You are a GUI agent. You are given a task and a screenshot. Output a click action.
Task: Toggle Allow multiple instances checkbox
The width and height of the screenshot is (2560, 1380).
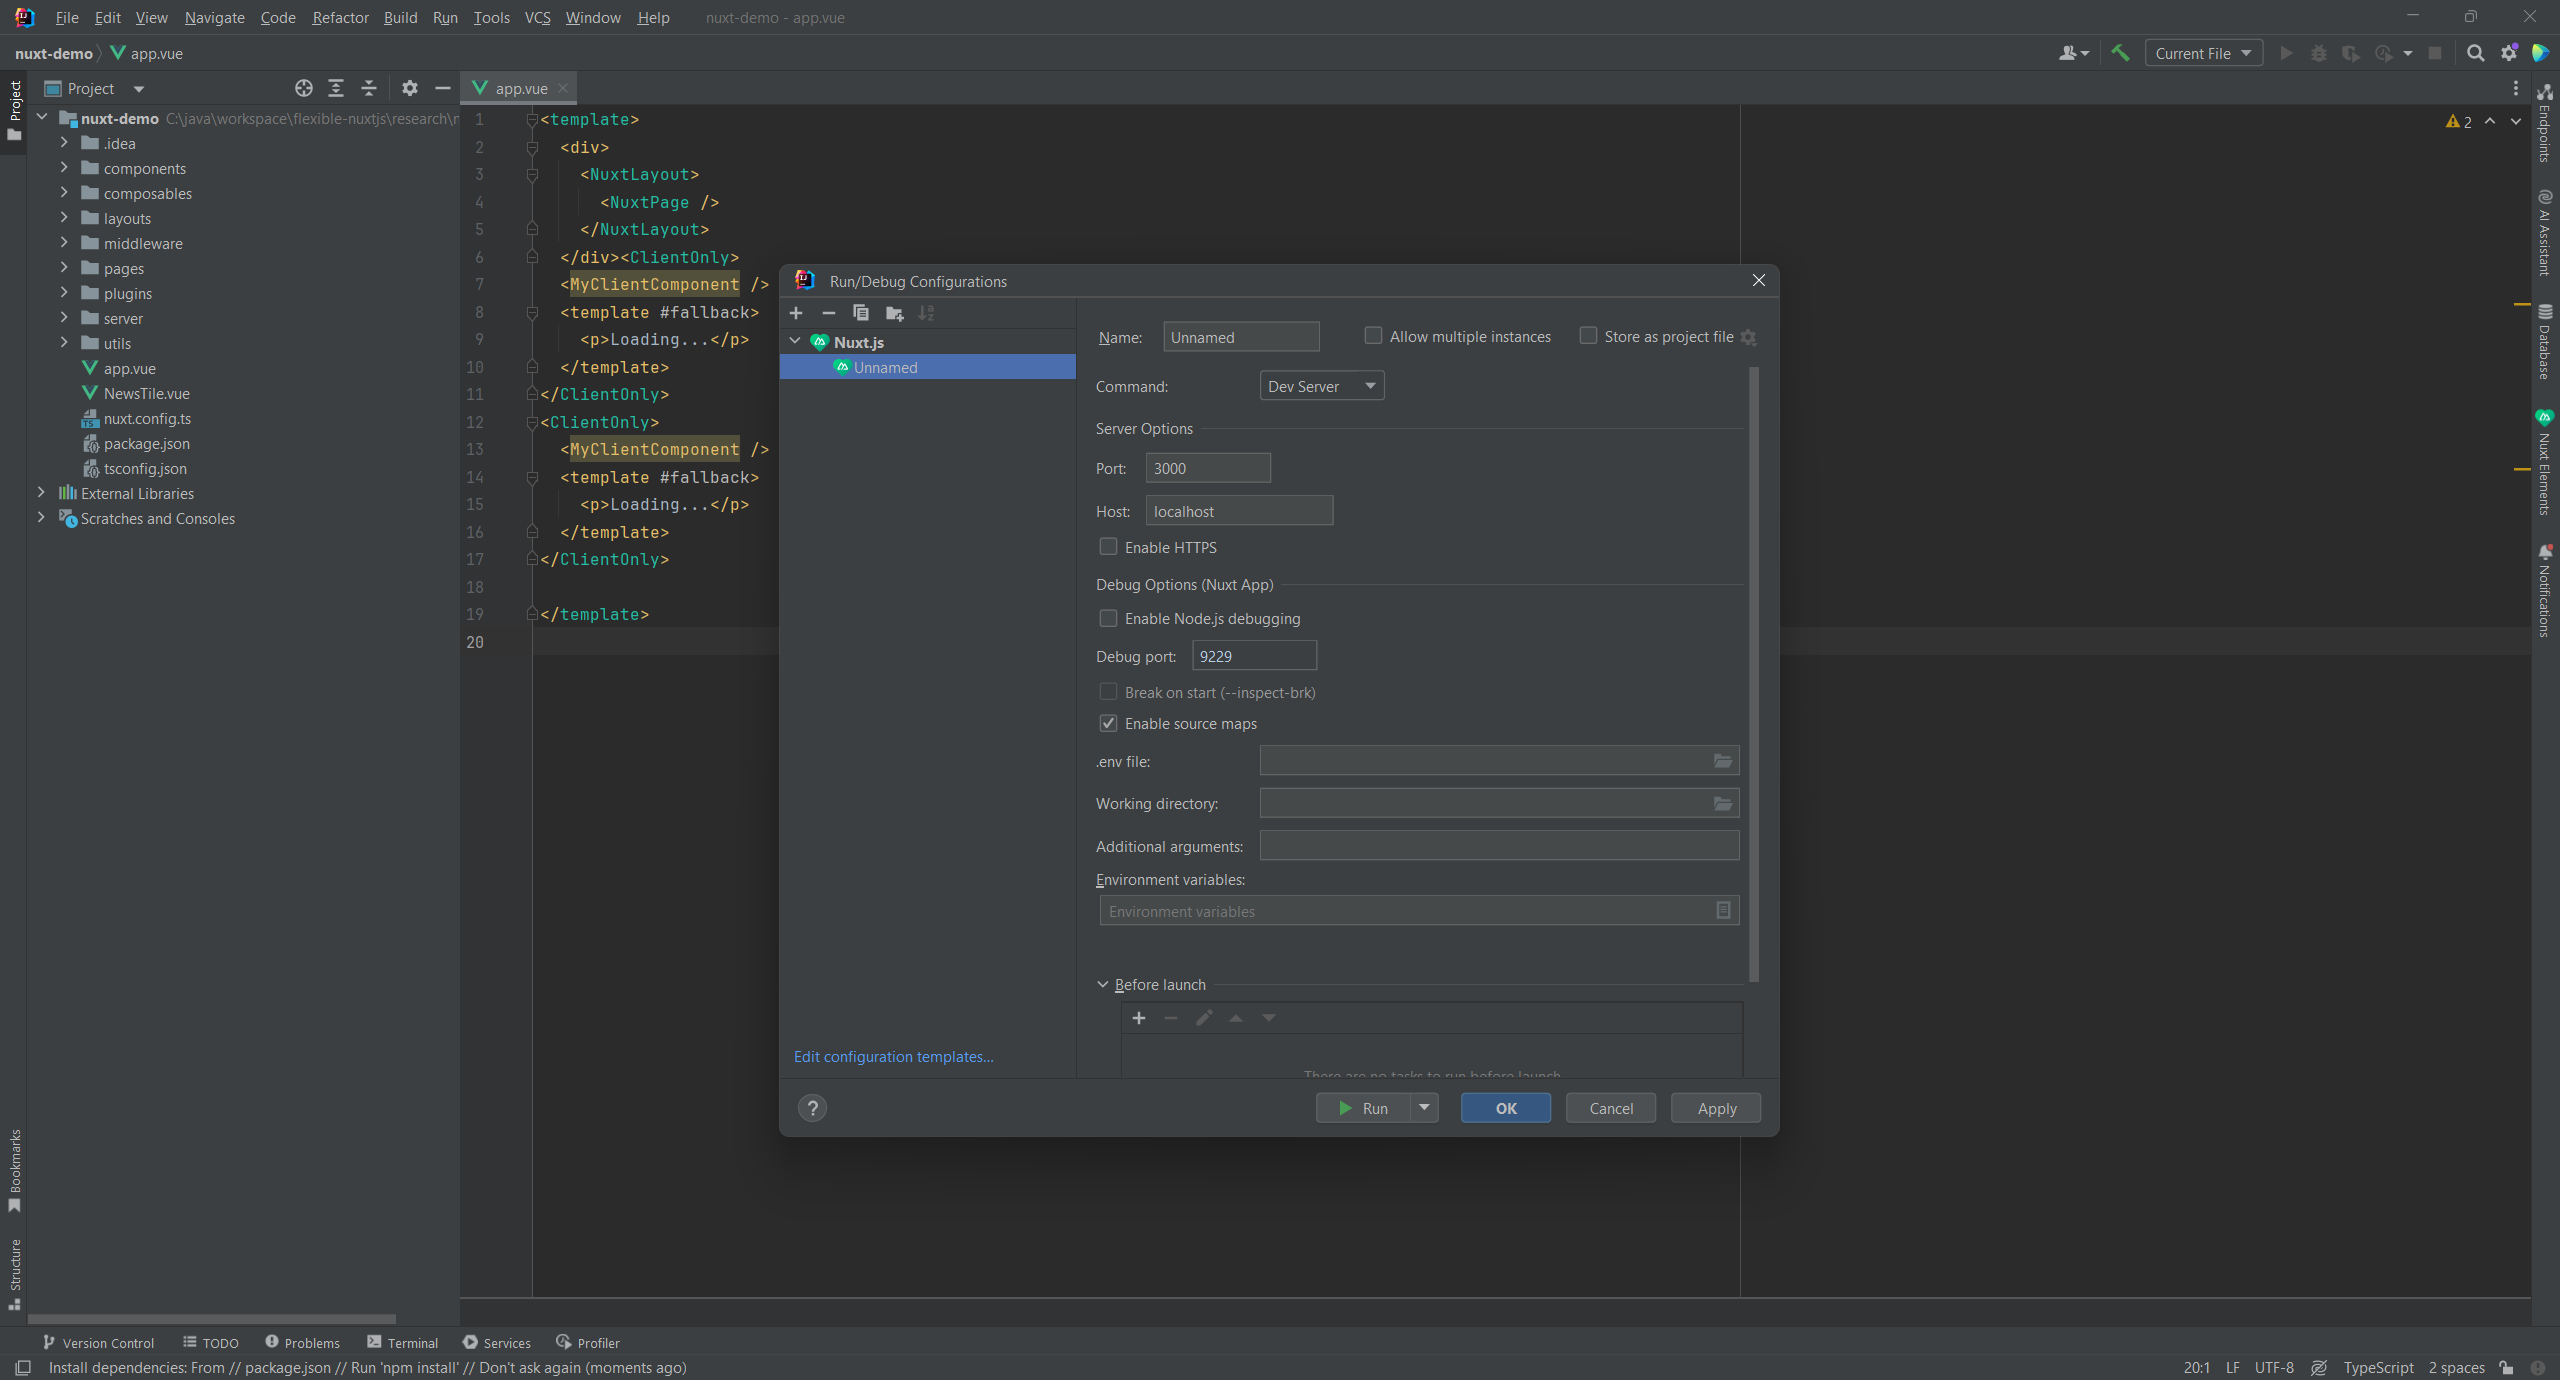(x=1374, y=336)
